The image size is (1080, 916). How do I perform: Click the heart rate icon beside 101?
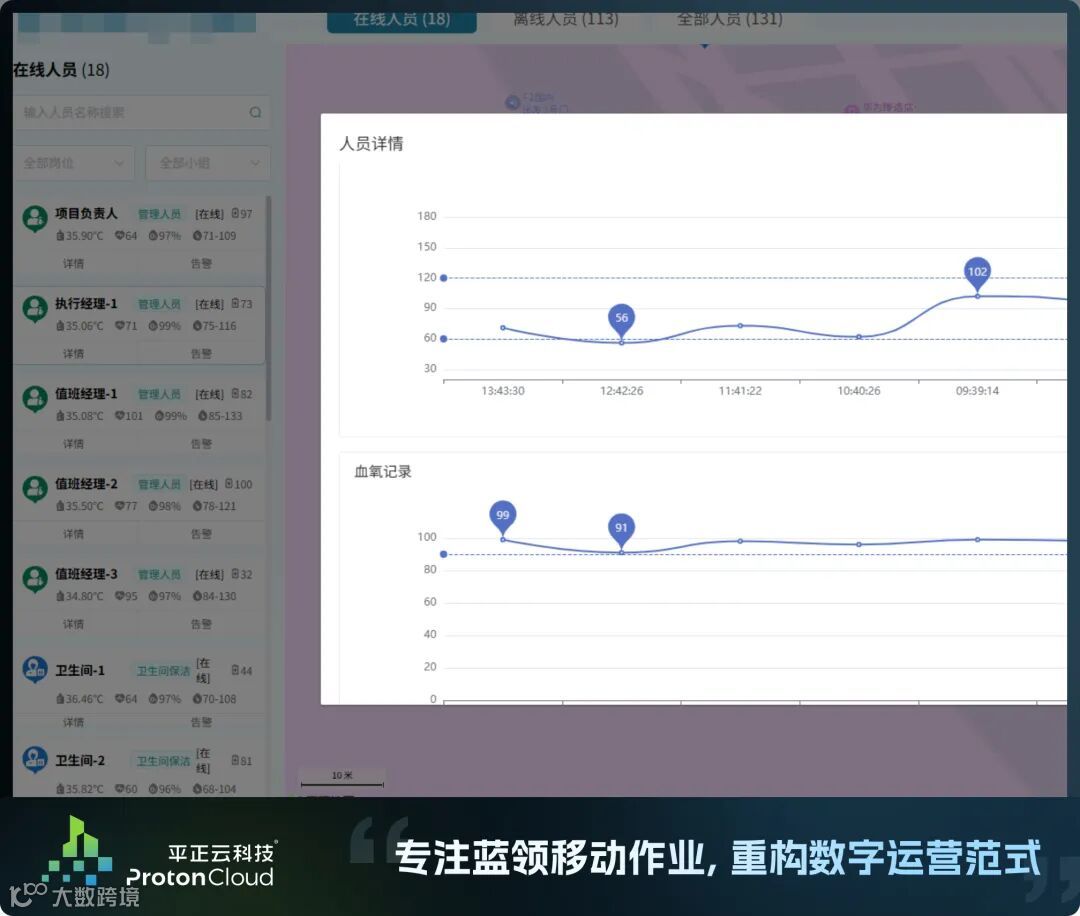click(119, 416)
